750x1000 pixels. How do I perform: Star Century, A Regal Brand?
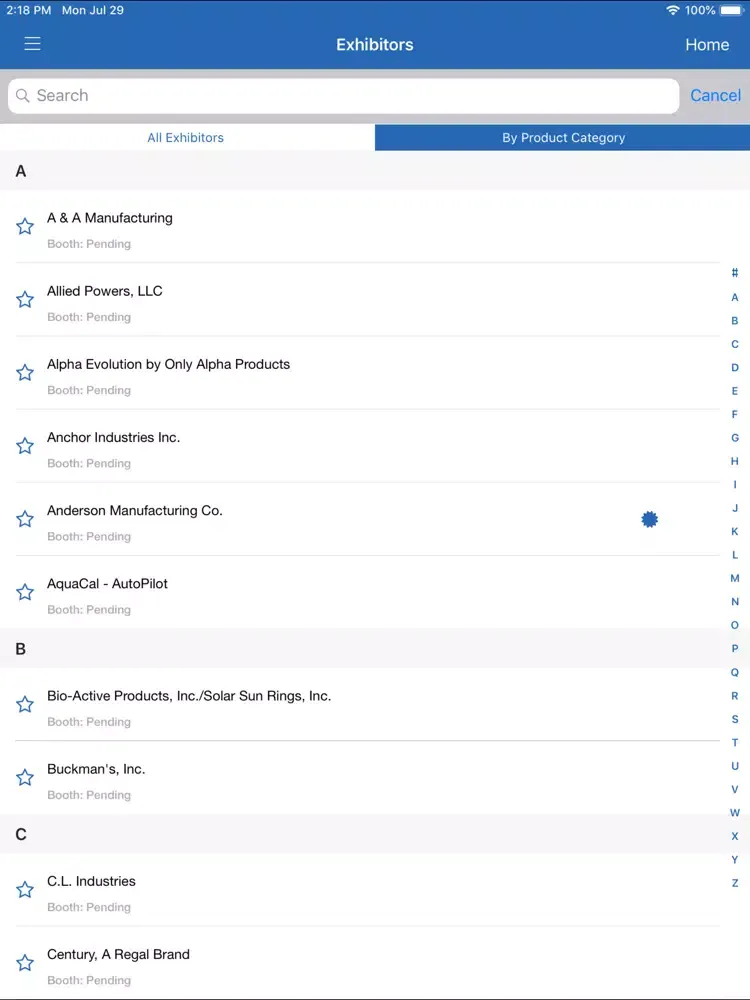(25, 963)
